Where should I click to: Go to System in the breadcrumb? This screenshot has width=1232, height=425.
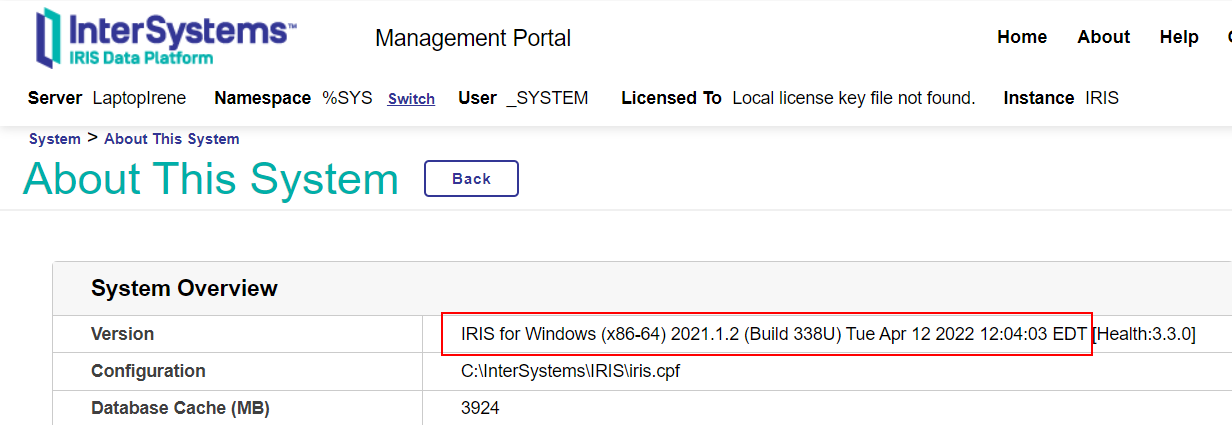(54, 139)
